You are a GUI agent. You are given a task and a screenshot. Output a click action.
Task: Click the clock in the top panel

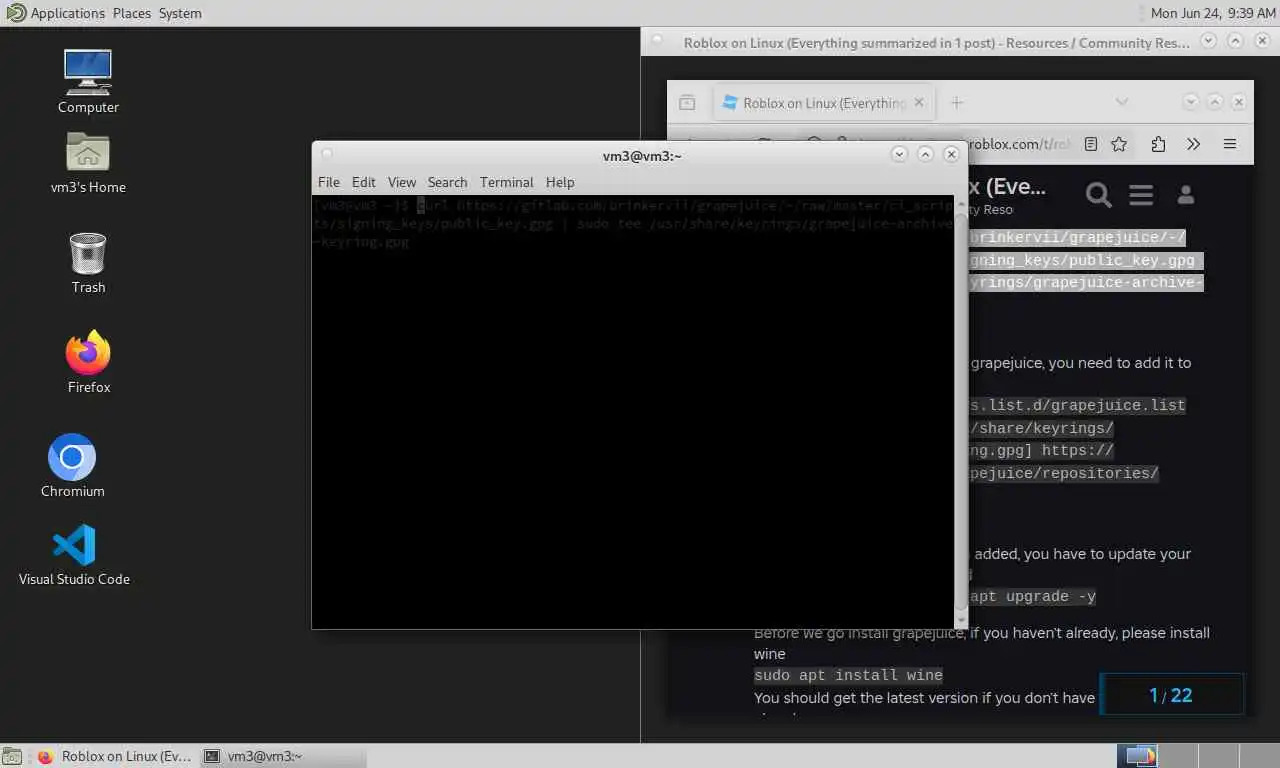pyautogui.click(x=1213, y=13)
